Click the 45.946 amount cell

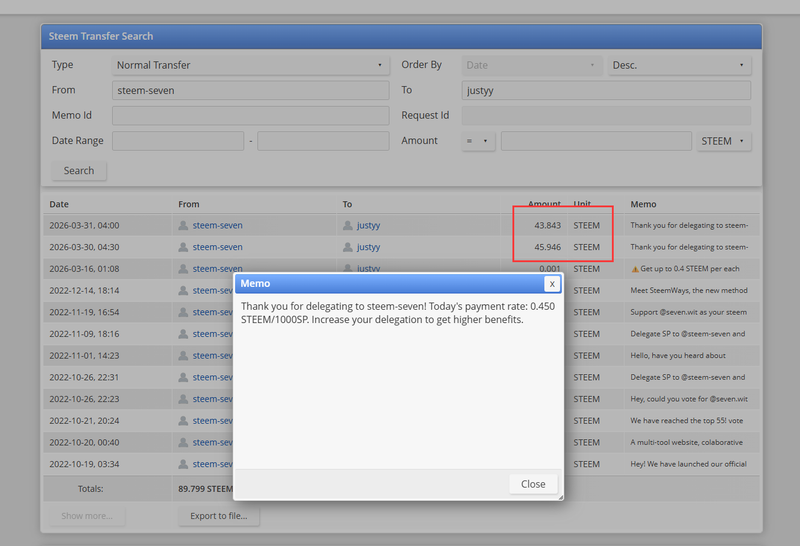[x=547, y=247]
